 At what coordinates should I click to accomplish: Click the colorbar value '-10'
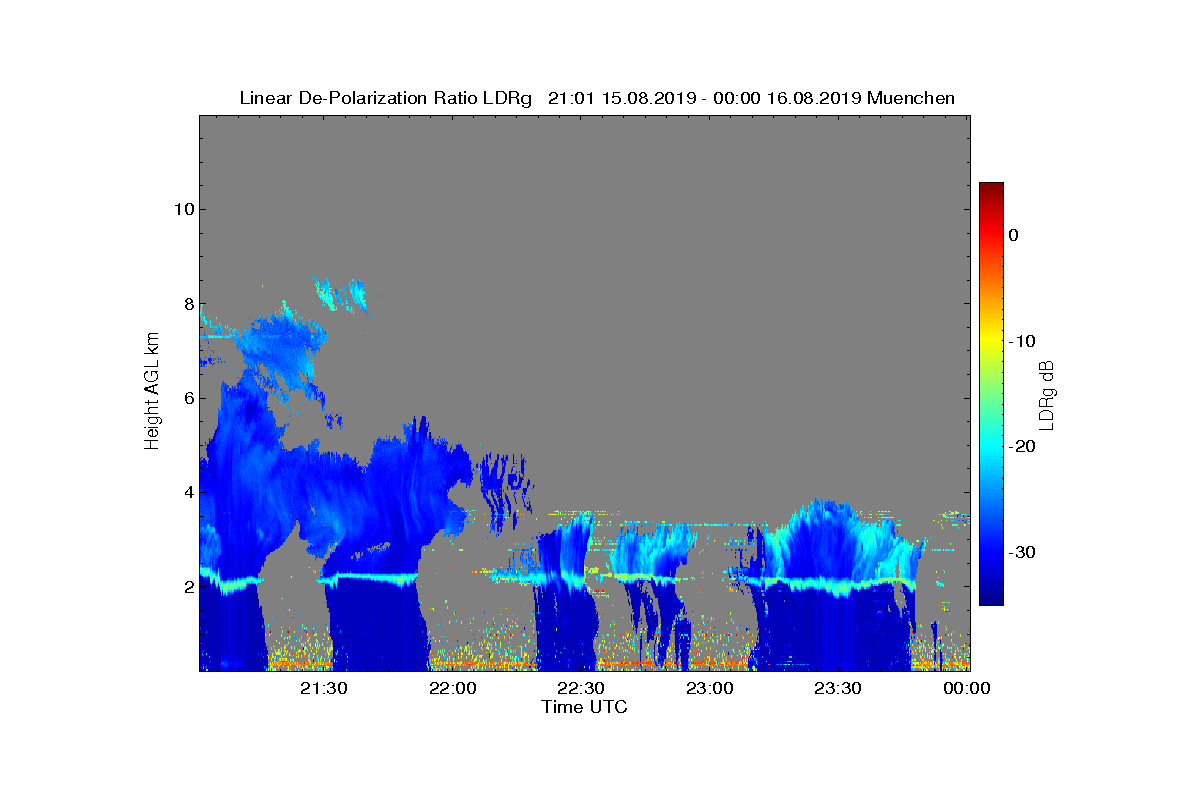tap(1022, 341)
